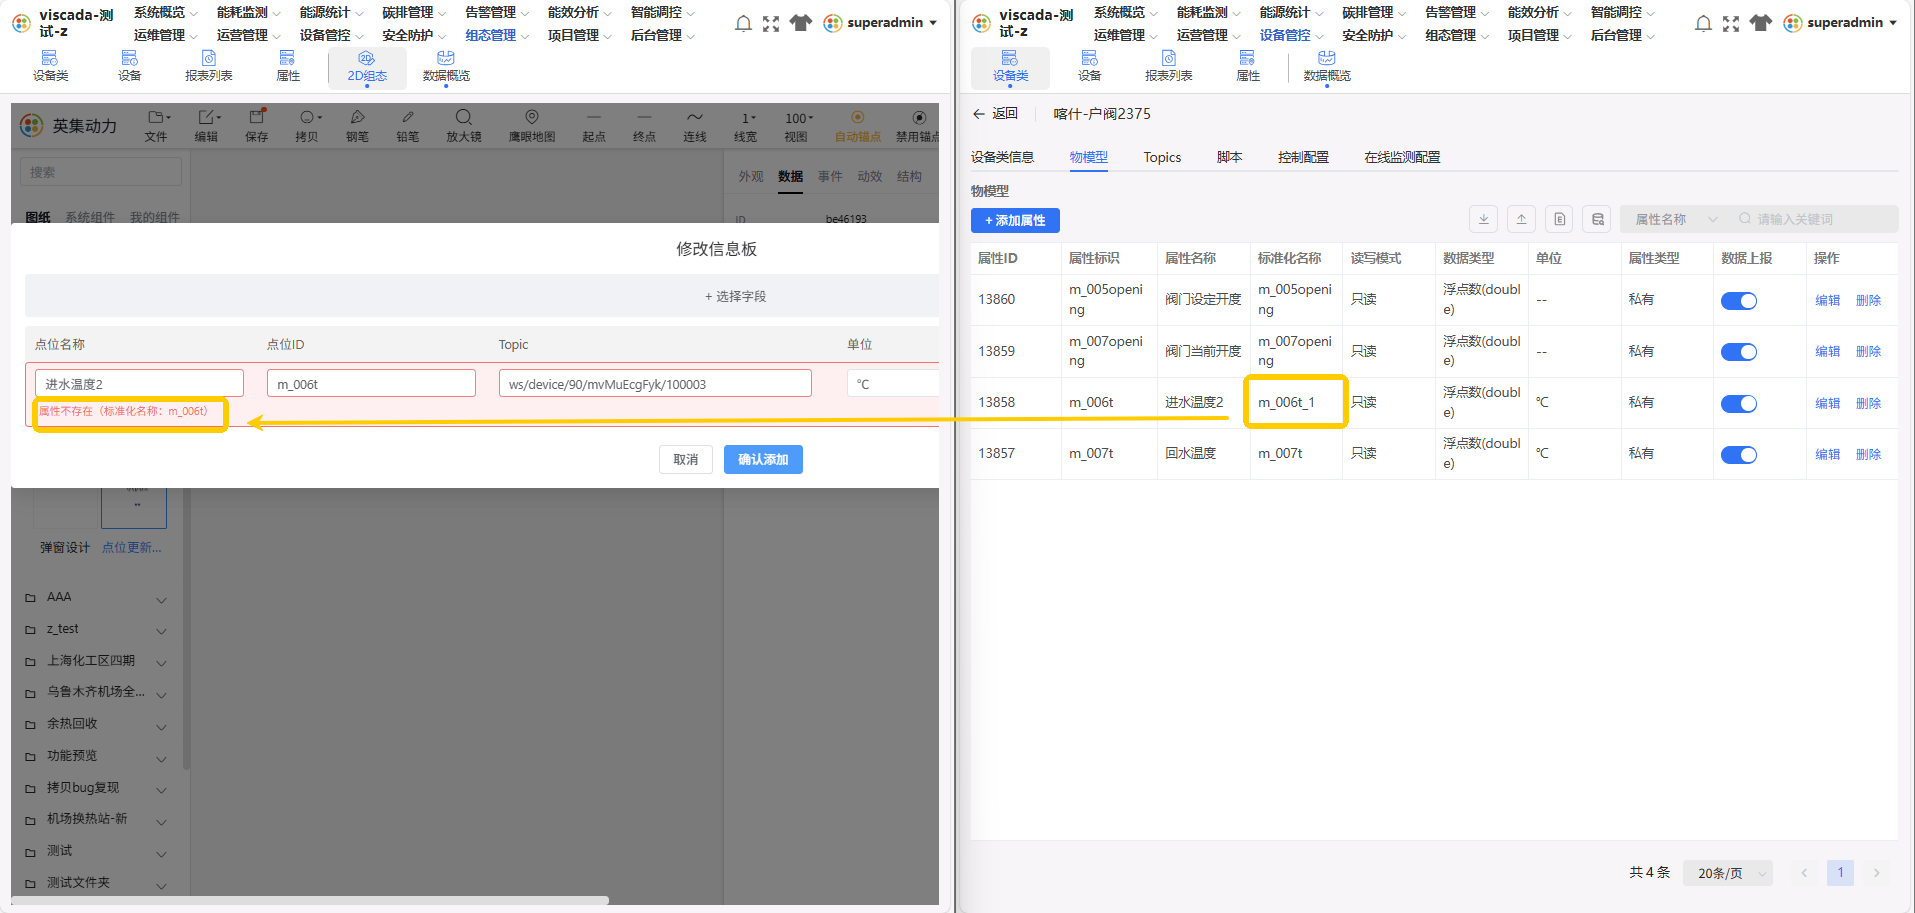The height and width of the screenshot is (913, 1915).
Task: Expand 余热回收 folder
Action: (x=161, y=725)
